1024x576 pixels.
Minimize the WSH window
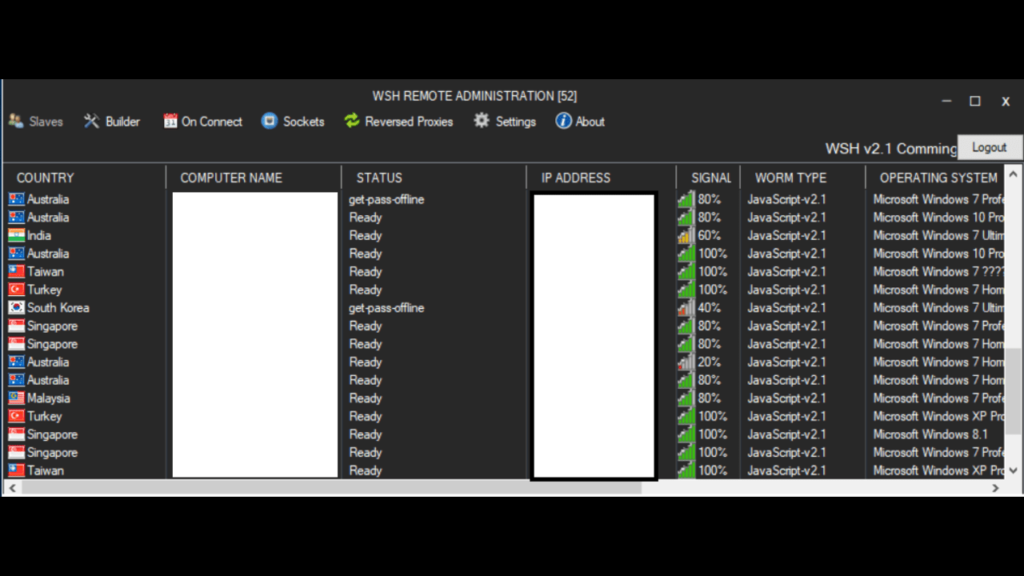[946, 101]
